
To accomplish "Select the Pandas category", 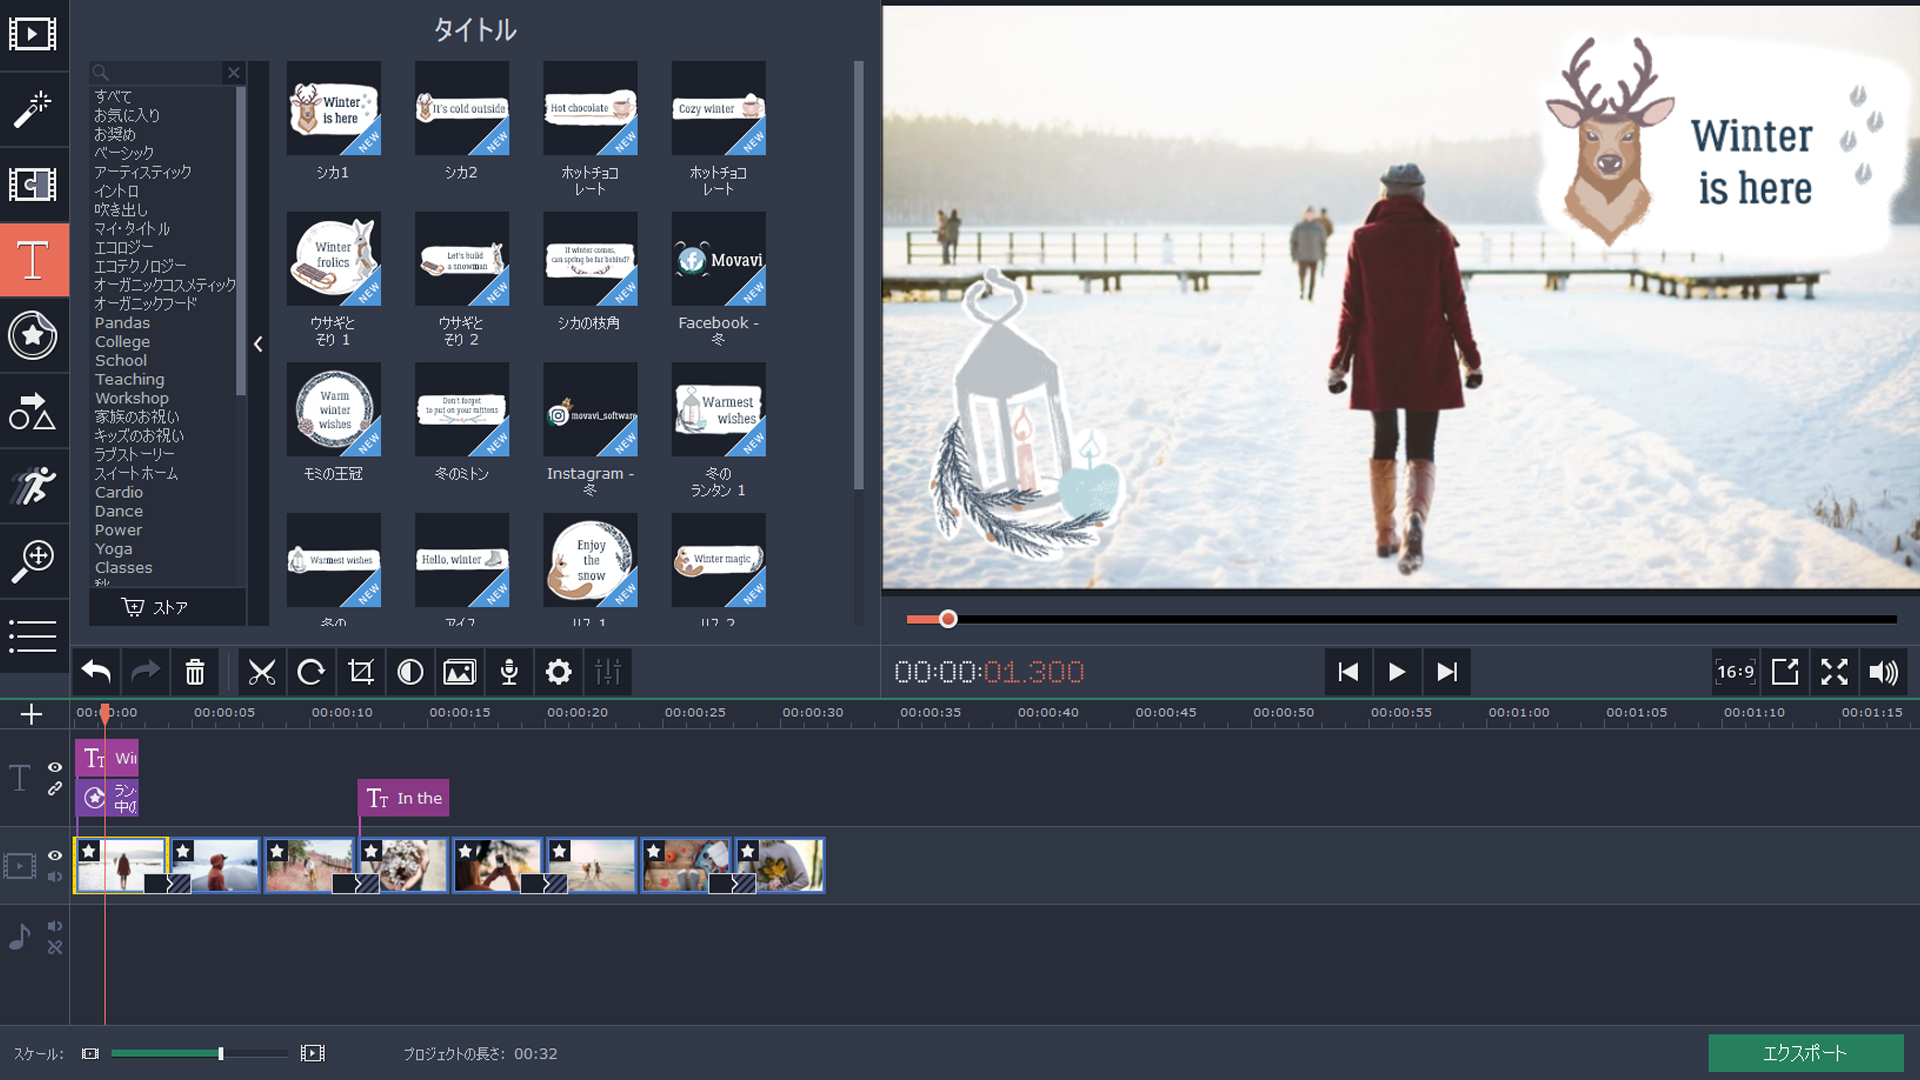I will (x=122, y=323).
